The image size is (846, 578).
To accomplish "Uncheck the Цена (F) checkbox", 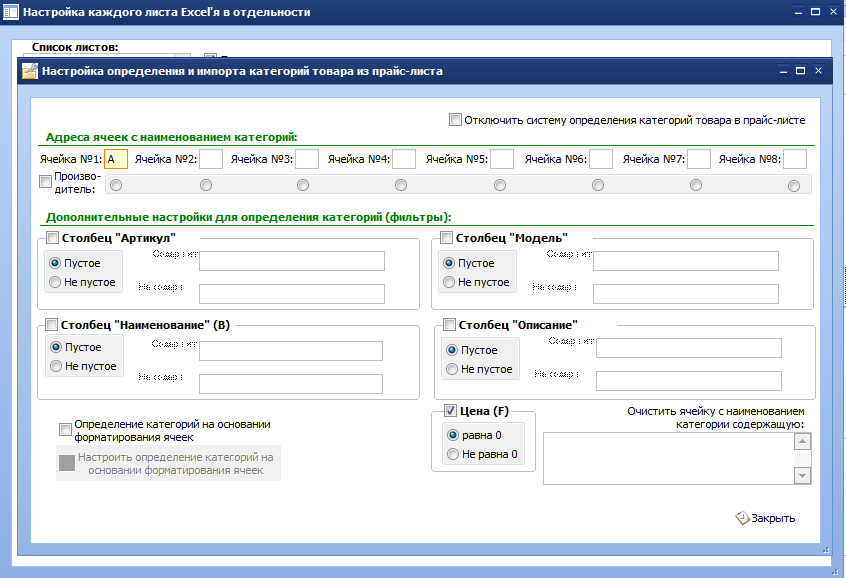I will coord(451,411).
